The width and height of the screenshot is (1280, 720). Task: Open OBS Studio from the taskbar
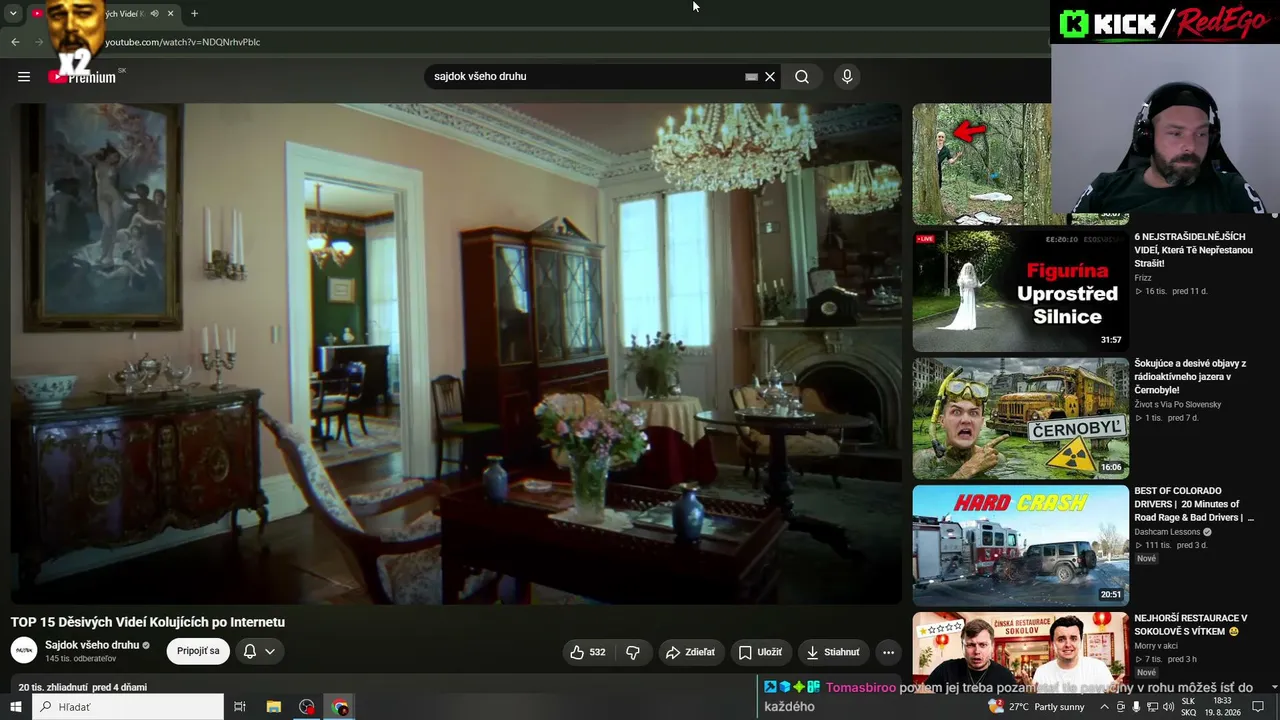coord(307,707)
